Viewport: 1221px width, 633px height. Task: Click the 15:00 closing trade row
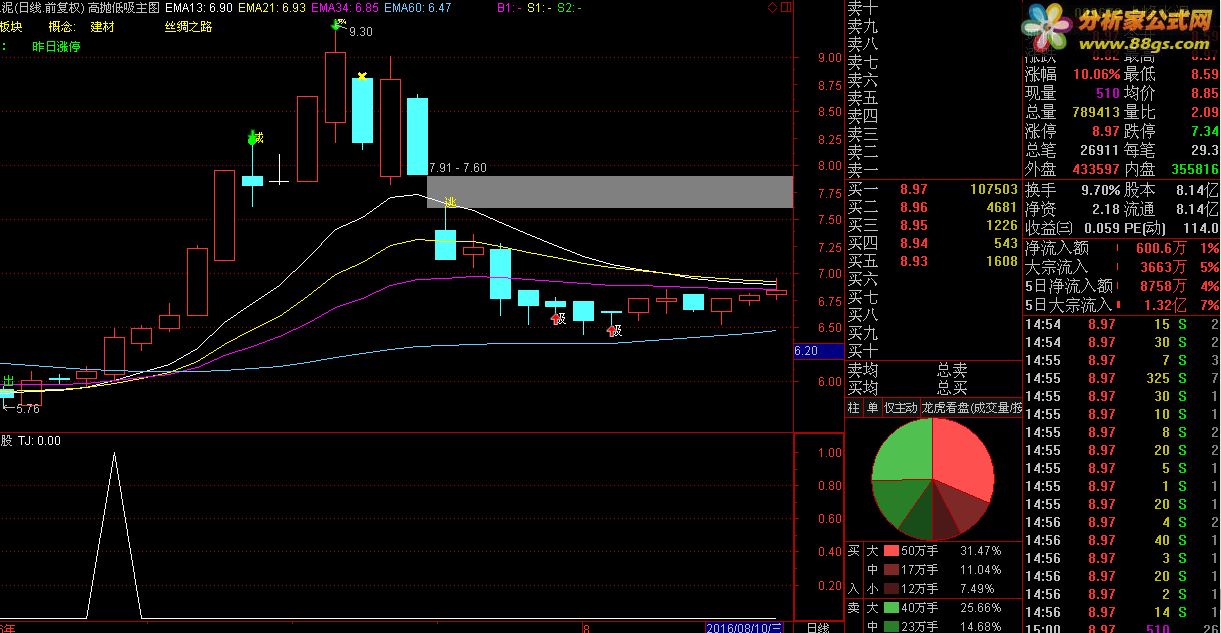coord(1122,629)
